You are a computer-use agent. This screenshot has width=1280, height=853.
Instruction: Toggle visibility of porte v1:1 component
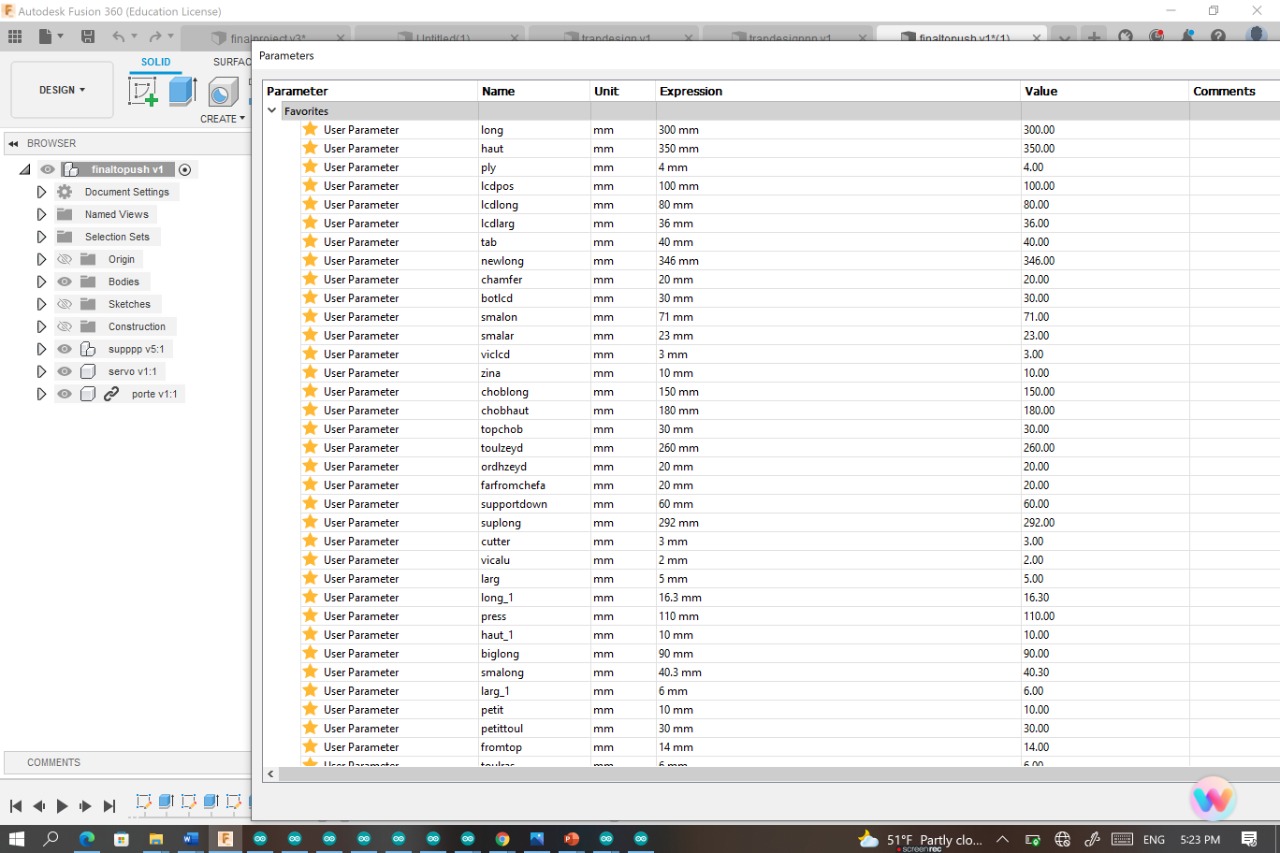click(x=65, y=394)
